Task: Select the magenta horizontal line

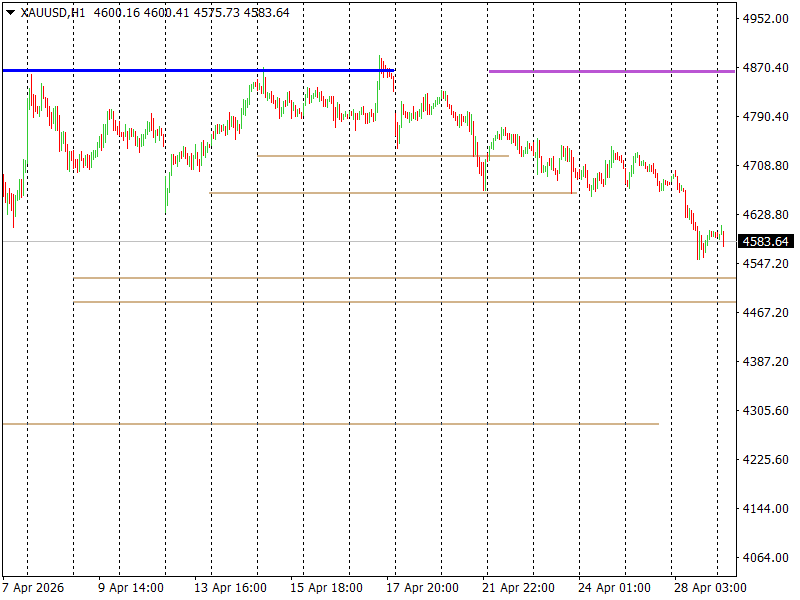Action: (x=610, y=72)
